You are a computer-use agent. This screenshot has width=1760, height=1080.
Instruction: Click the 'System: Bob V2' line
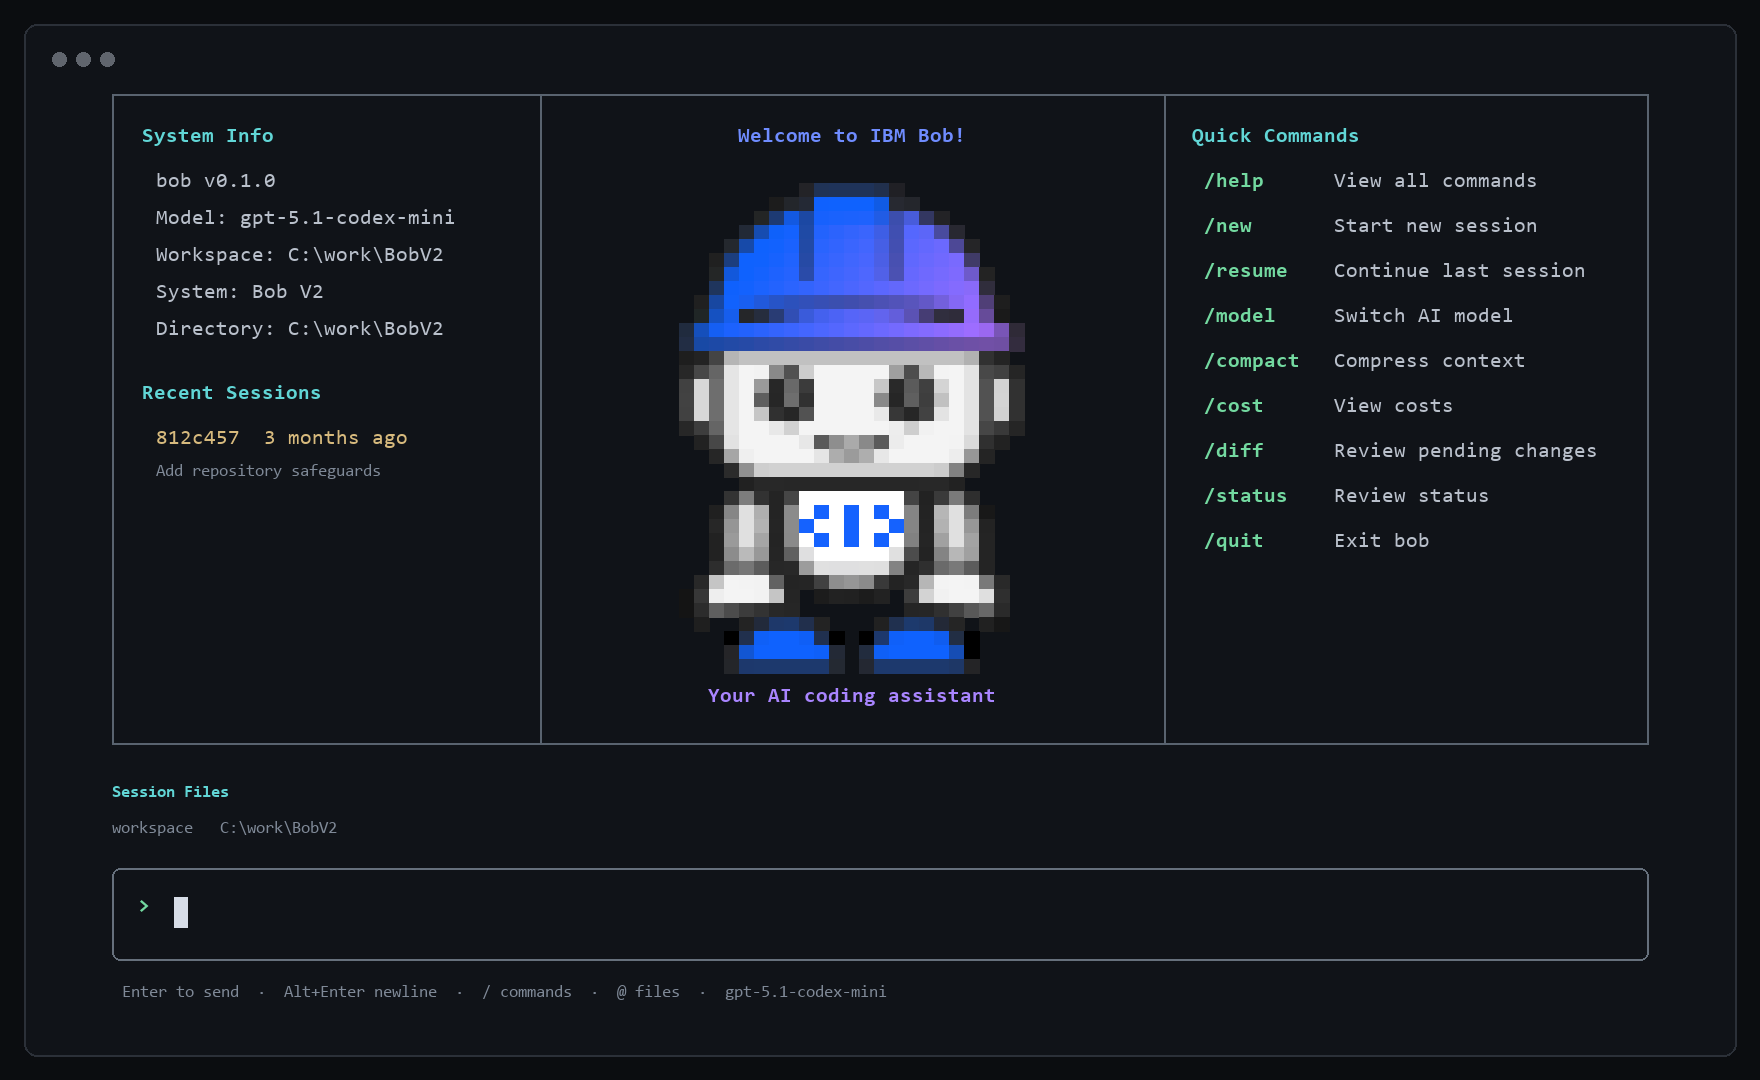[x=239, y=292]
